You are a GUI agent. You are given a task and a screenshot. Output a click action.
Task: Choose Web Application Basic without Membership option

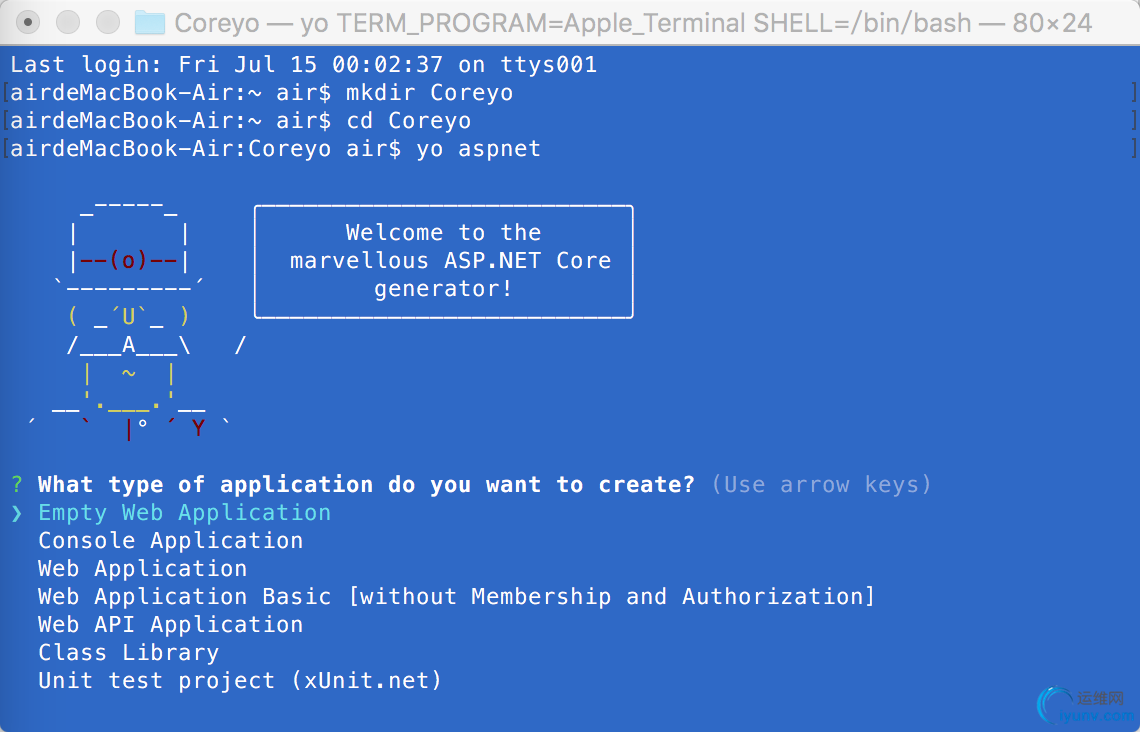[x=456, y=597]
